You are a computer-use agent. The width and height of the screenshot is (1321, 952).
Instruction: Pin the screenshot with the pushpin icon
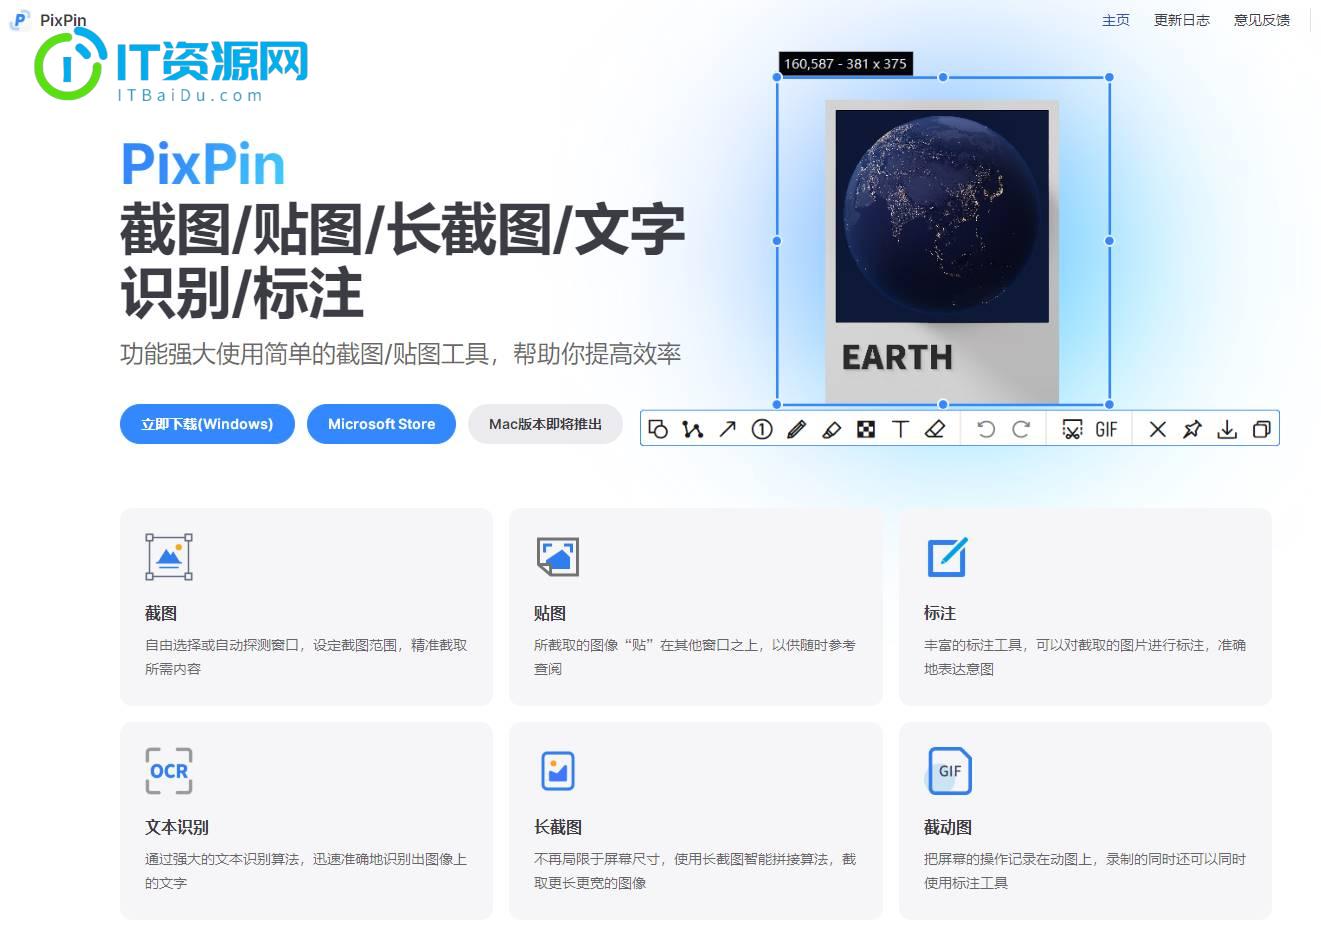1192,429
